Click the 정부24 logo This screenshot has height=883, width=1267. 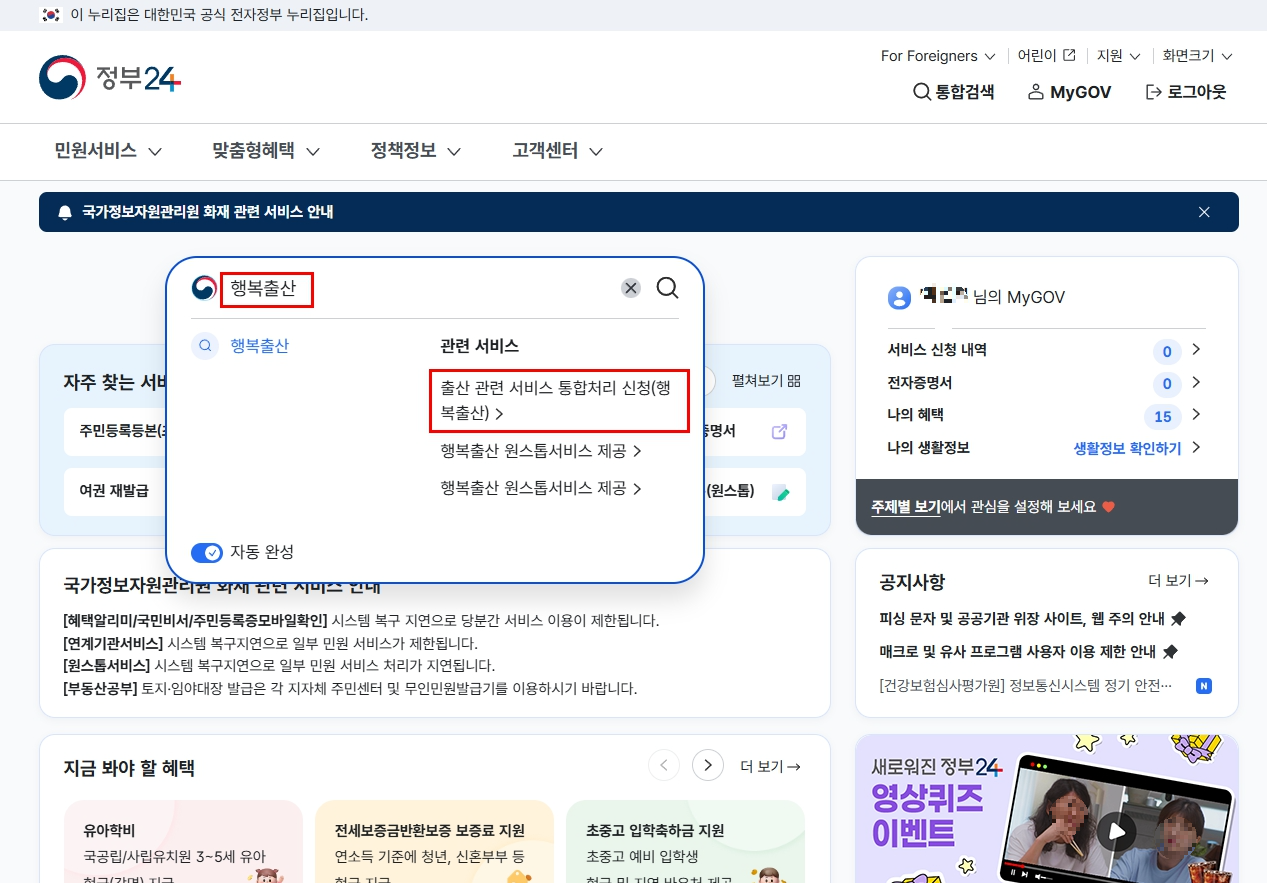coord(110,78)
